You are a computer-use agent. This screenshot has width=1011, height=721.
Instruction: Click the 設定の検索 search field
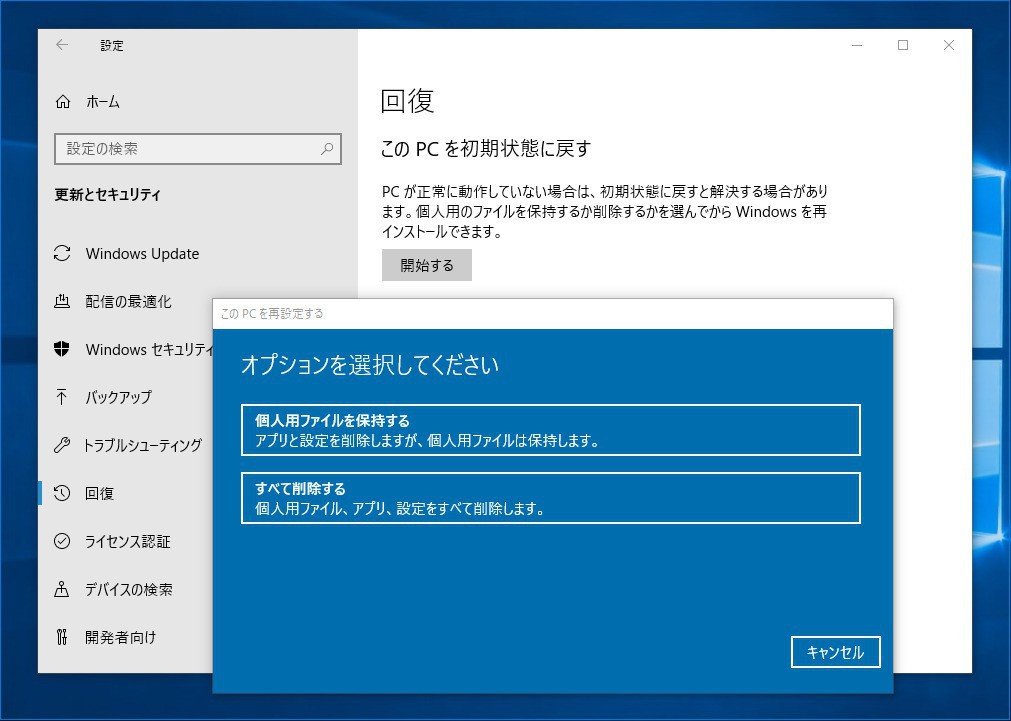click(x=198, y=149)
